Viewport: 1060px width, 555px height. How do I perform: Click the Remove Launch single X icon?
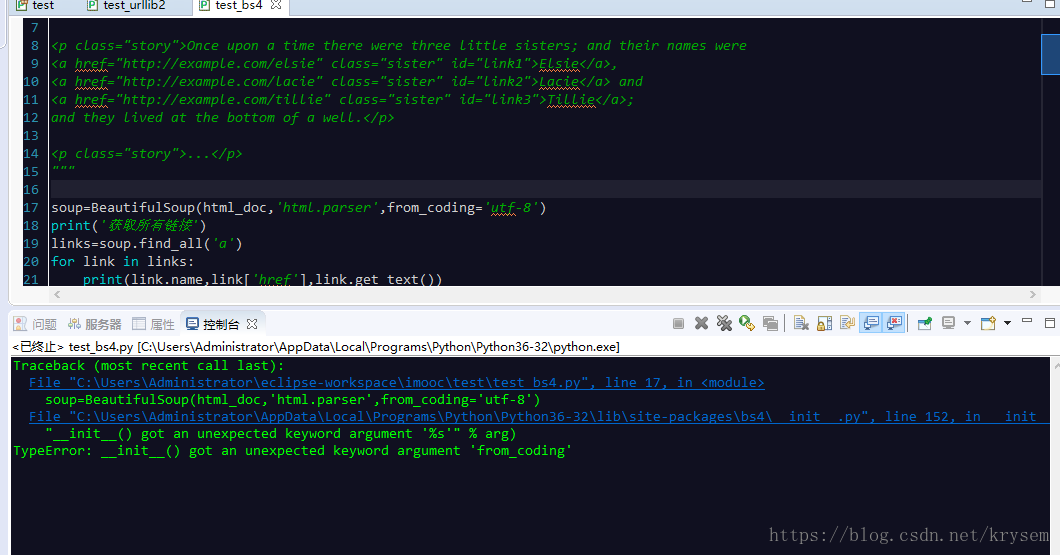click(702, 324)
